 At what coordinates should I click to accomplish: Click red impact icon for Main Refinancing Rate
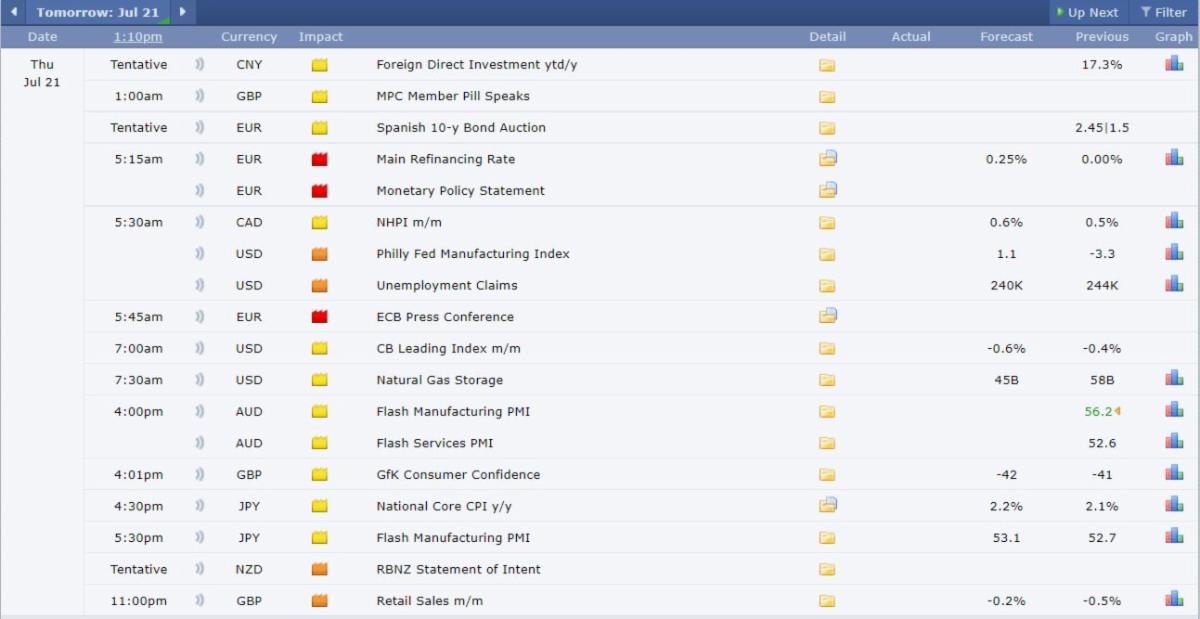(x=320, y=159)
